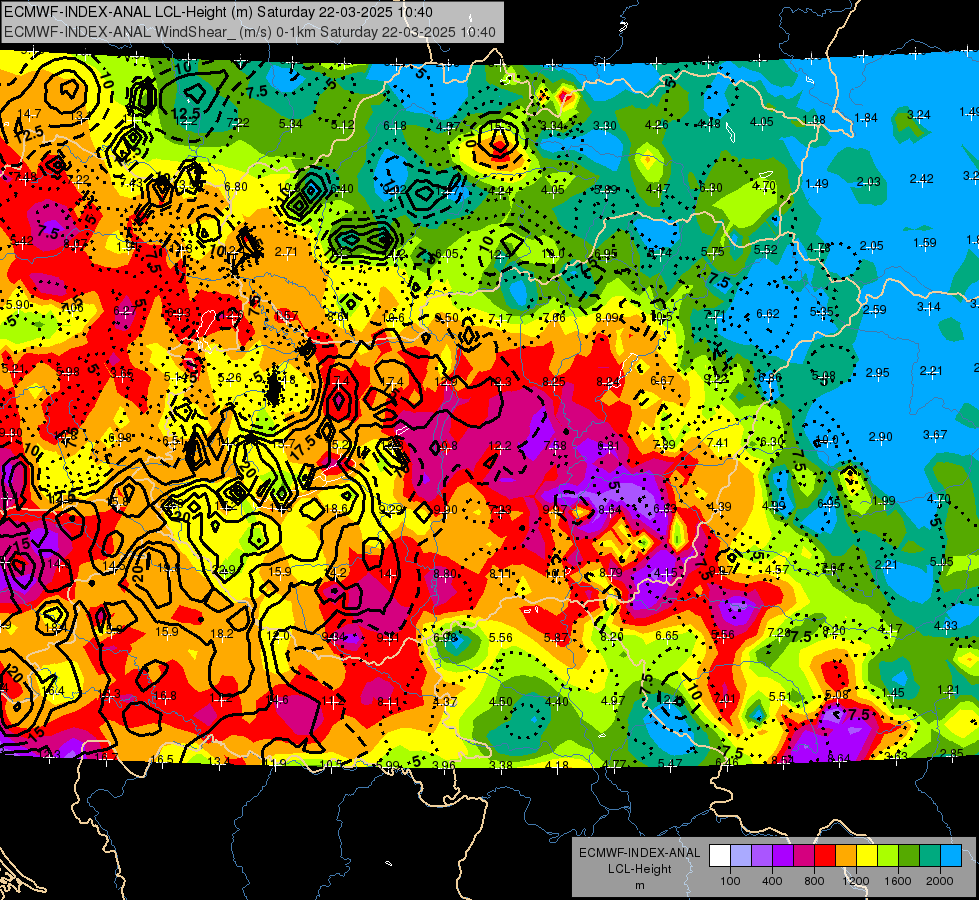The height and width of the screenshot is (900, 979).
Task: Click the map value 5.87
Action: [556, 638]
